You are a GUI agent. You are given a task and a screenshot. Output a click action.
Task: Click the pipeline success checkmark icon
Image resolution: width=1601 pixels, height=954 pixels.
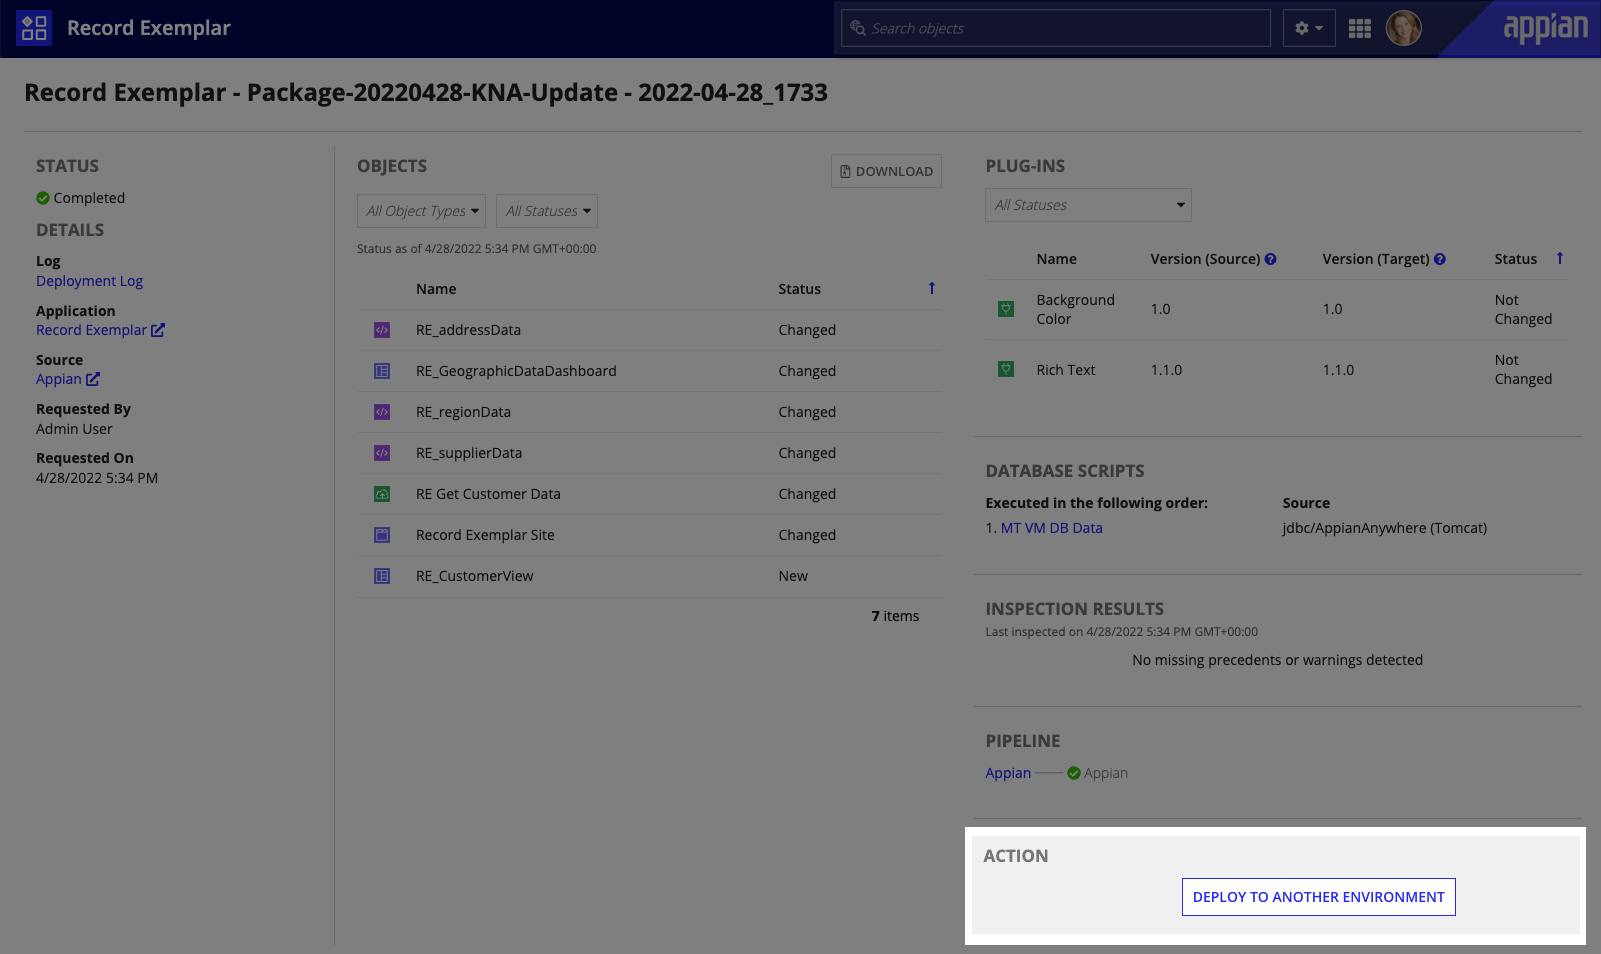point(1074,773)
